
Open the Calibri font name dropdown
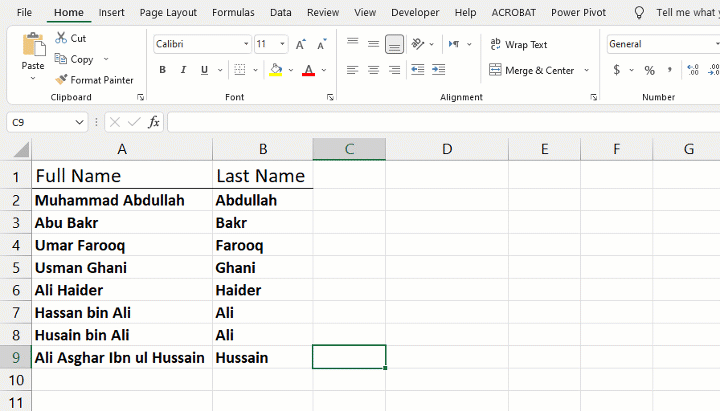click(246, 44)
